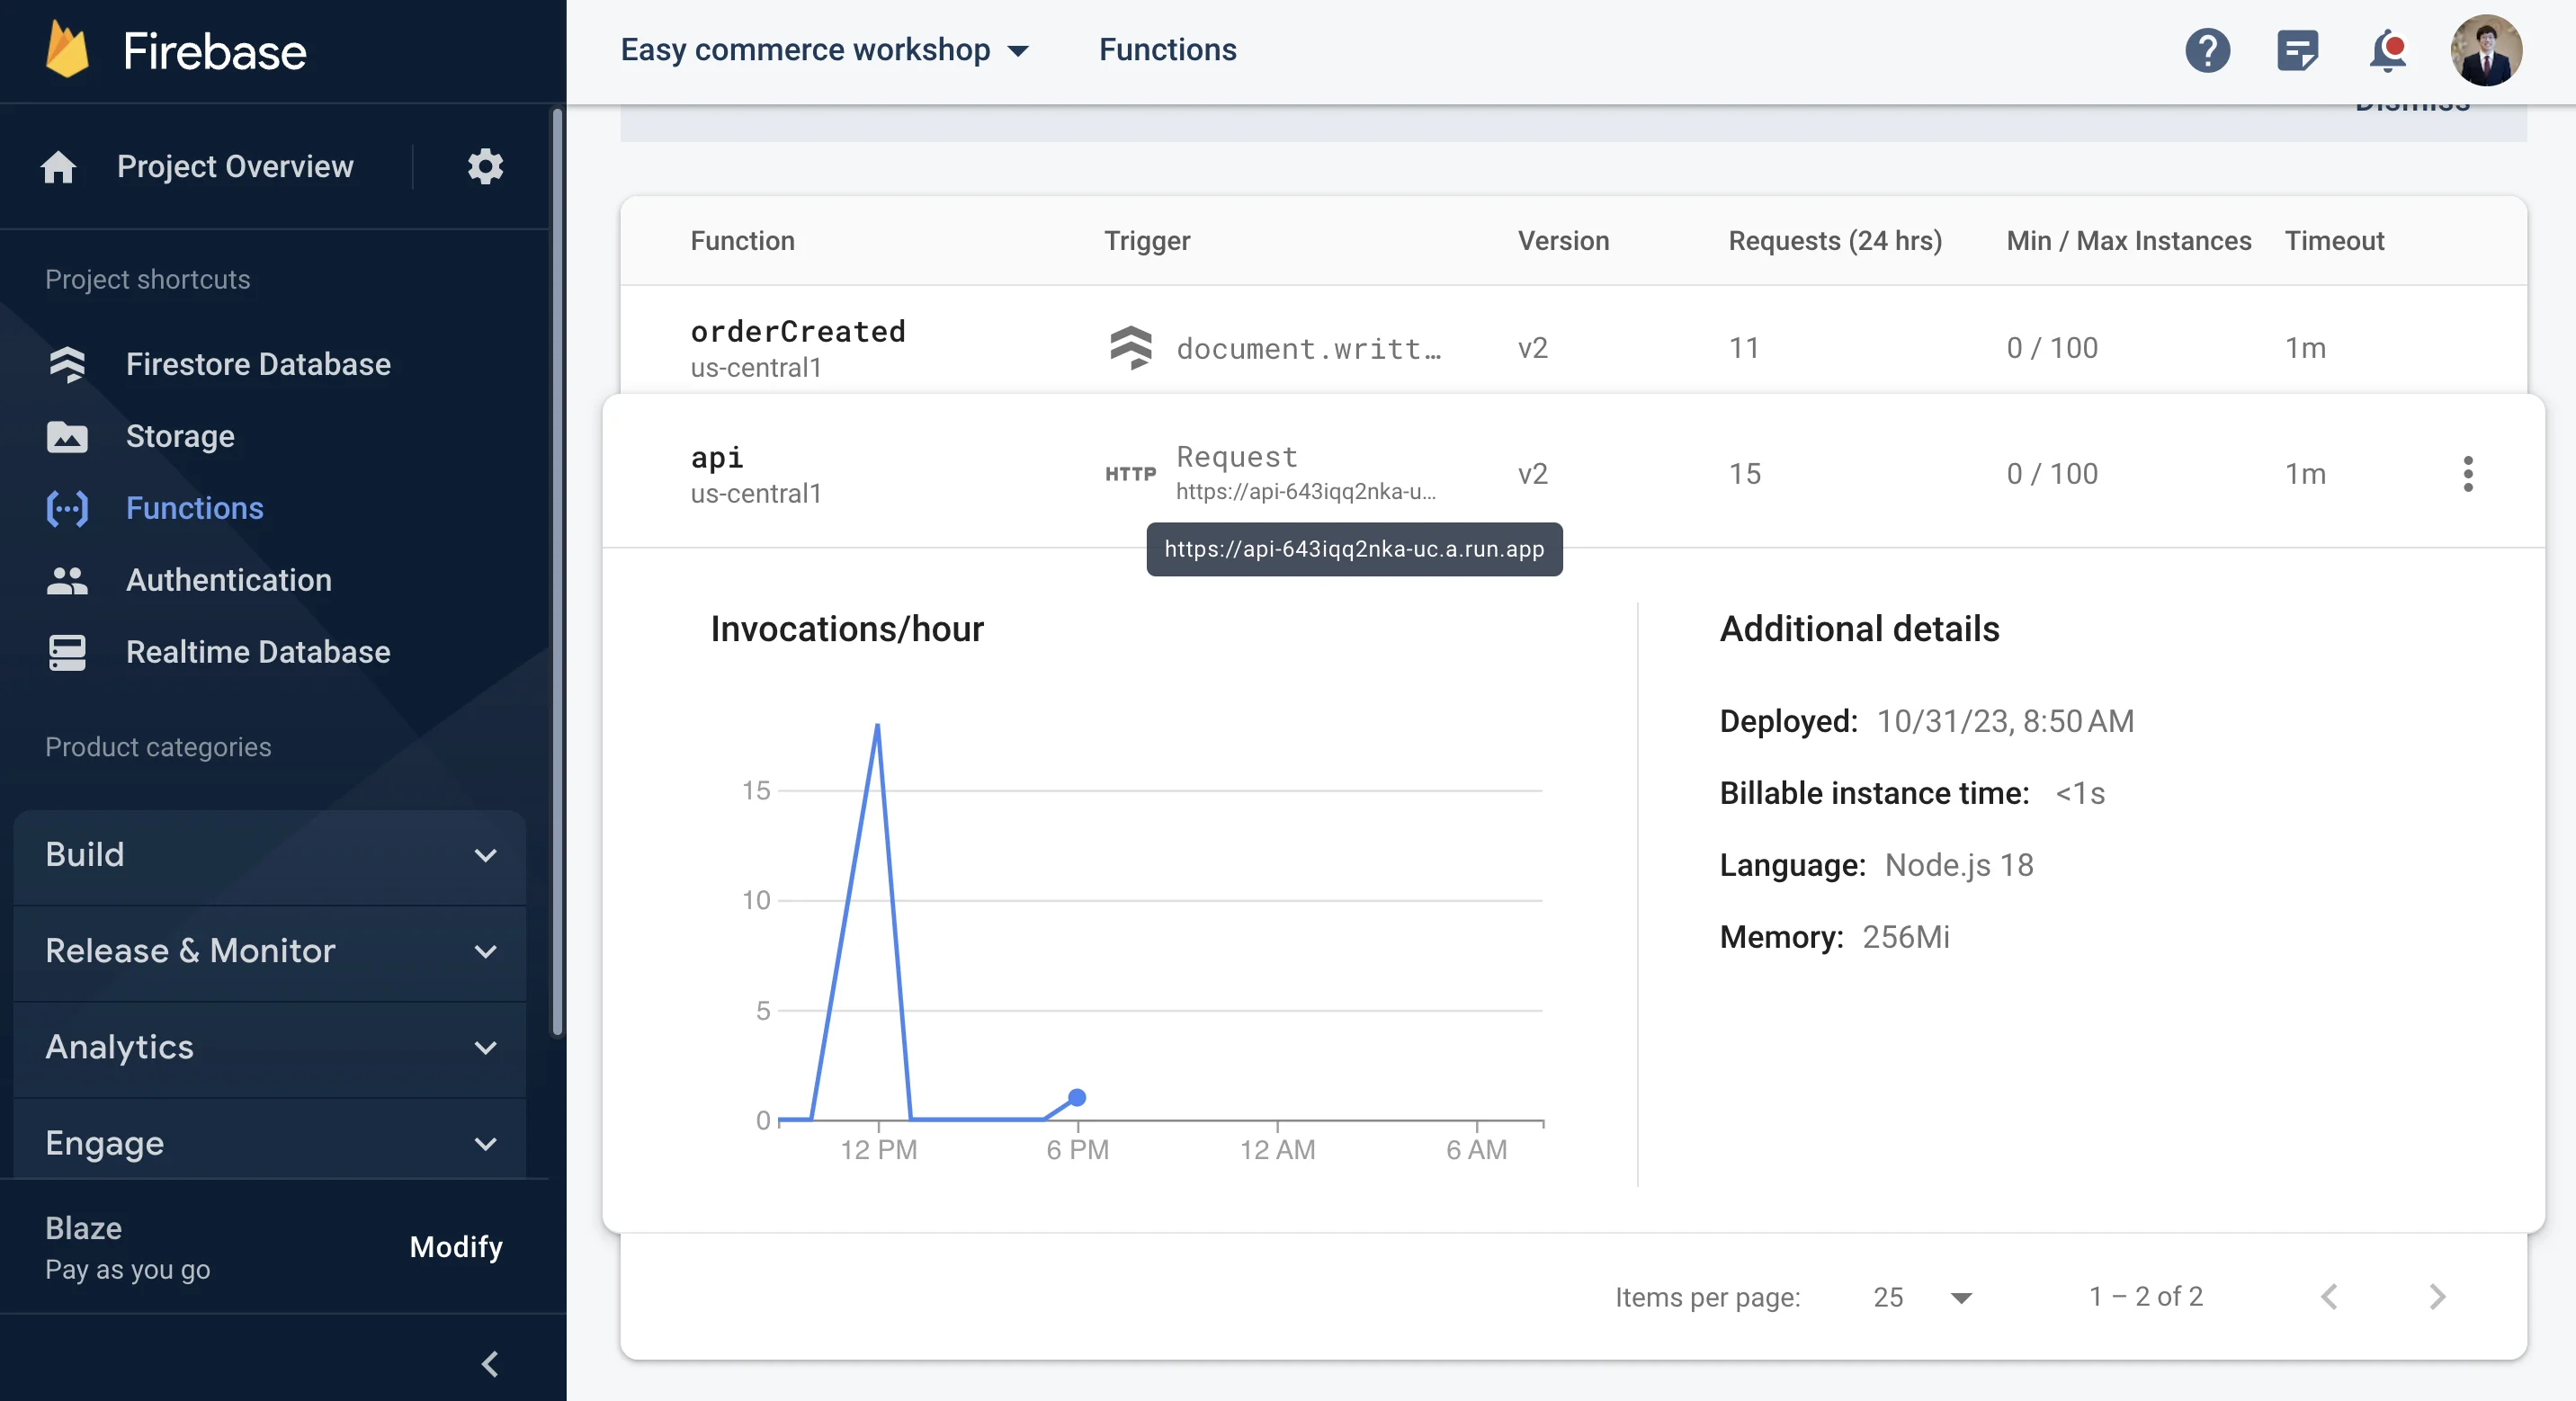
Task: Click the Min / Max Instances column header
Action: coord(2129,241)
